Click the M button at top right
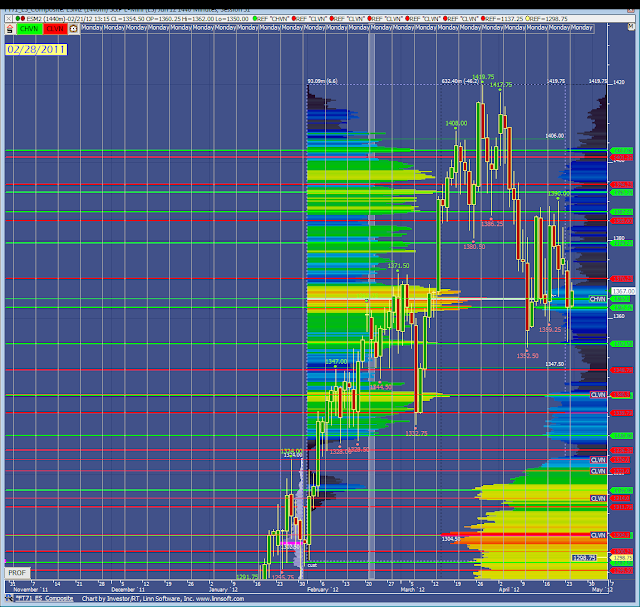The height and width of the screenshot is (607, 640). point(631,27)
